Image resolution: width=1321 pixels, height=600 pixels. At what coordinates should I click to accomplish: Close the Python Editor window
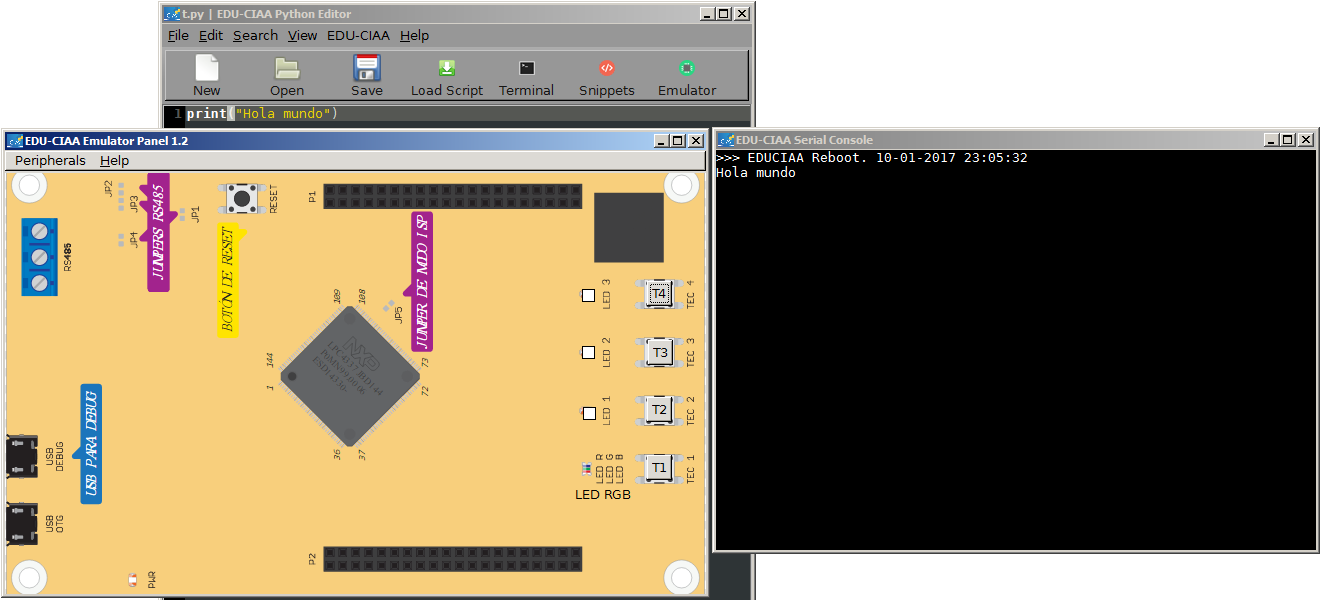coord(742,14)
